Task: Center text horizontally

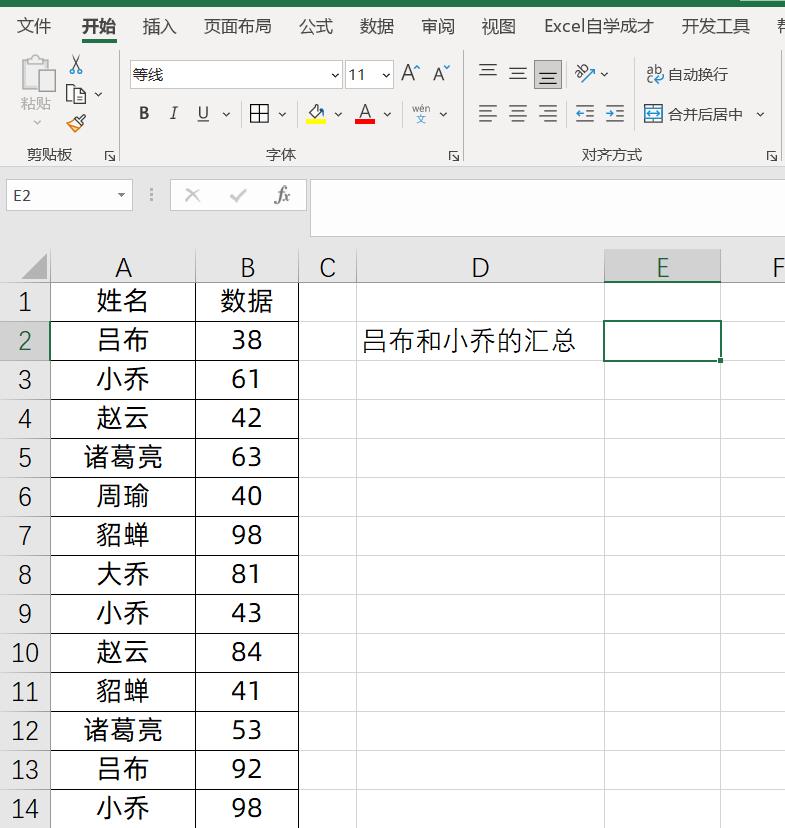Action: [x=518, y=114]
